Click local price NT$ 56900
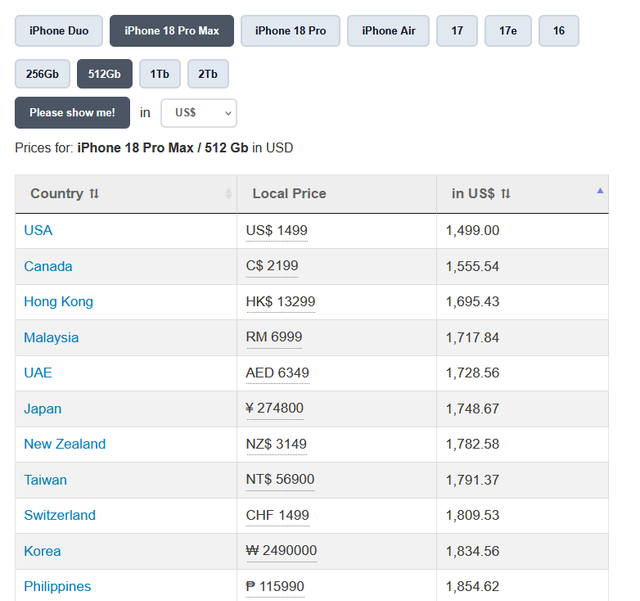Screen dimensions: 640x601 [x=280, y=479]
